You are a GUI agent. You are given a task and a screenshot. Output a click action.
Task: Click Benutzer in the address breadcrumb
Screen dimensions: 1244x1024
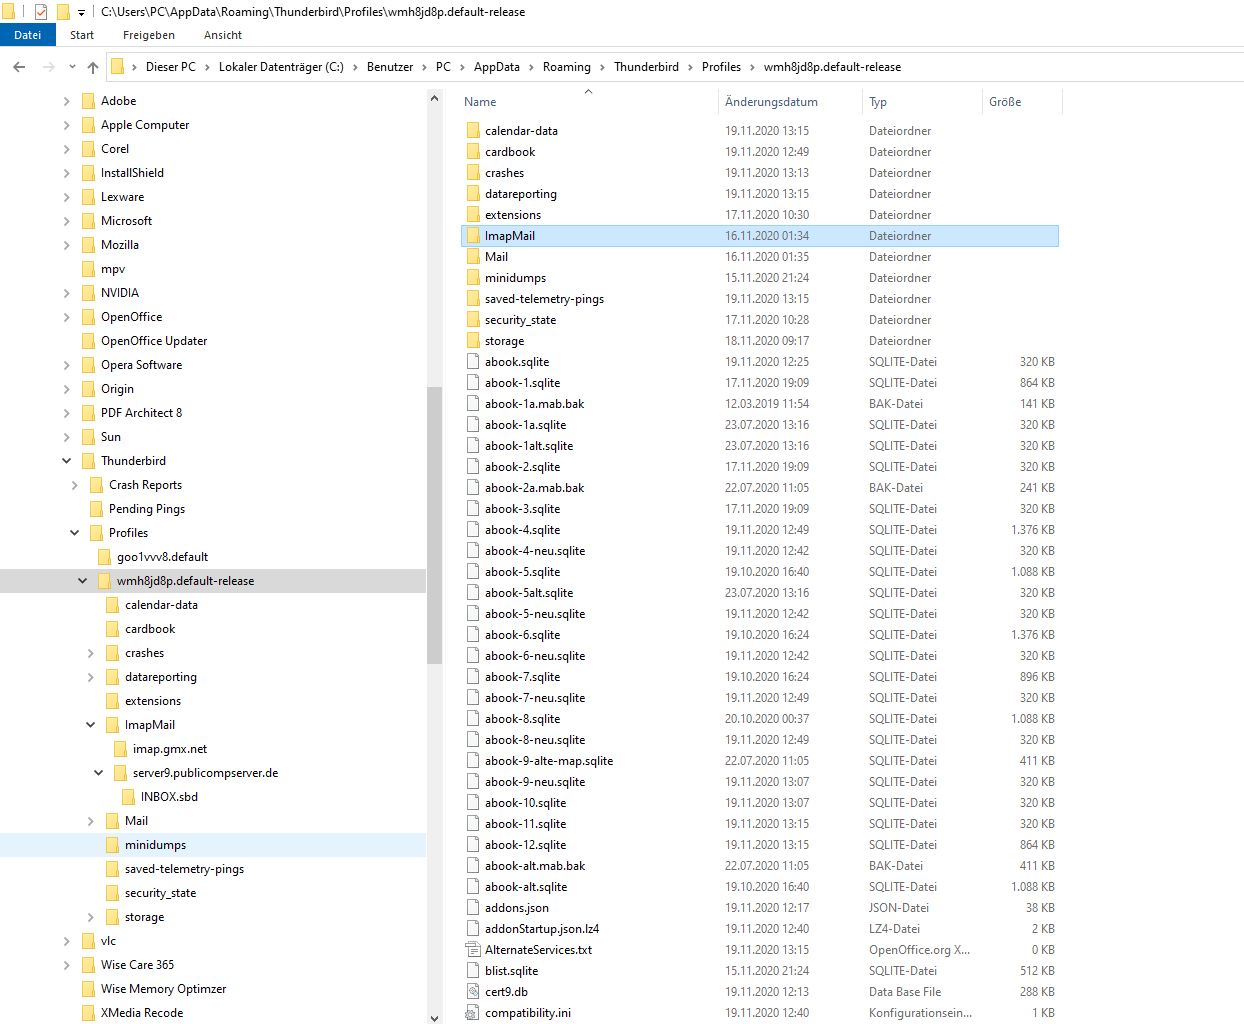click(x=390, y=67)
